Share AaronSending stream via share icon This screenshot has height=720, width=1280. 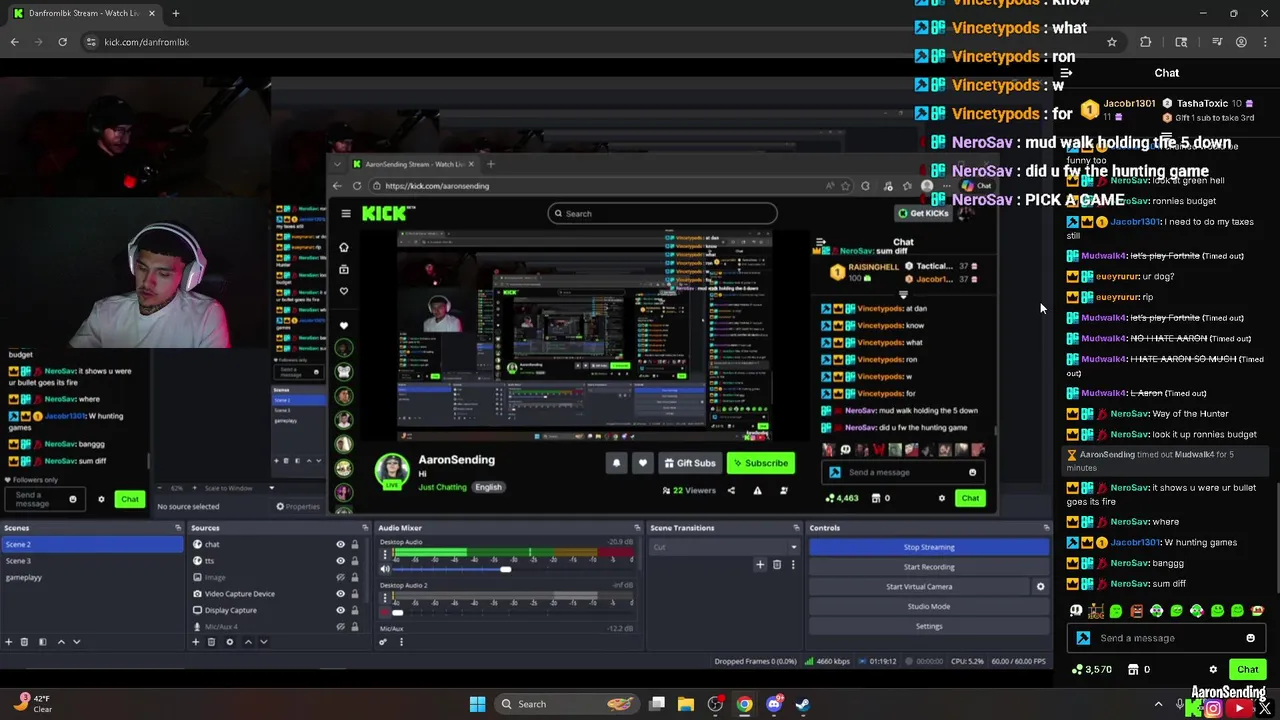tap(731, 491)
